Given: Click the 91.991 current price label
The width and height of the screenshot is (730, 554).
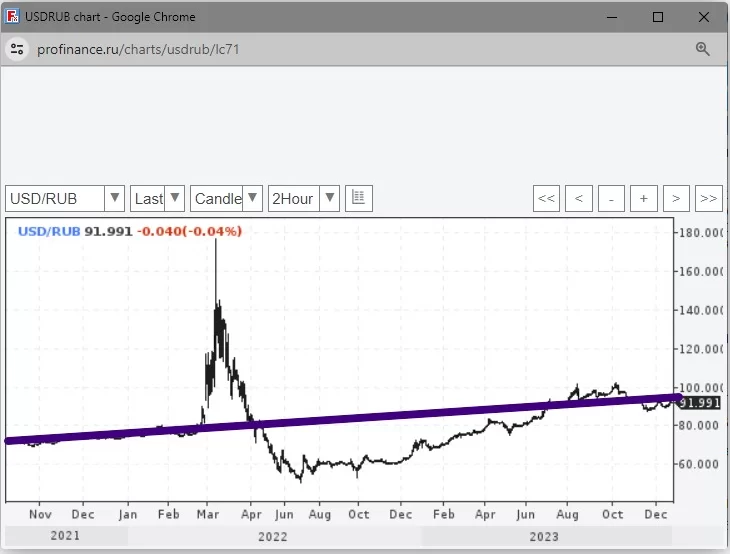Looking at the screenshot, I should click(700, 402).
